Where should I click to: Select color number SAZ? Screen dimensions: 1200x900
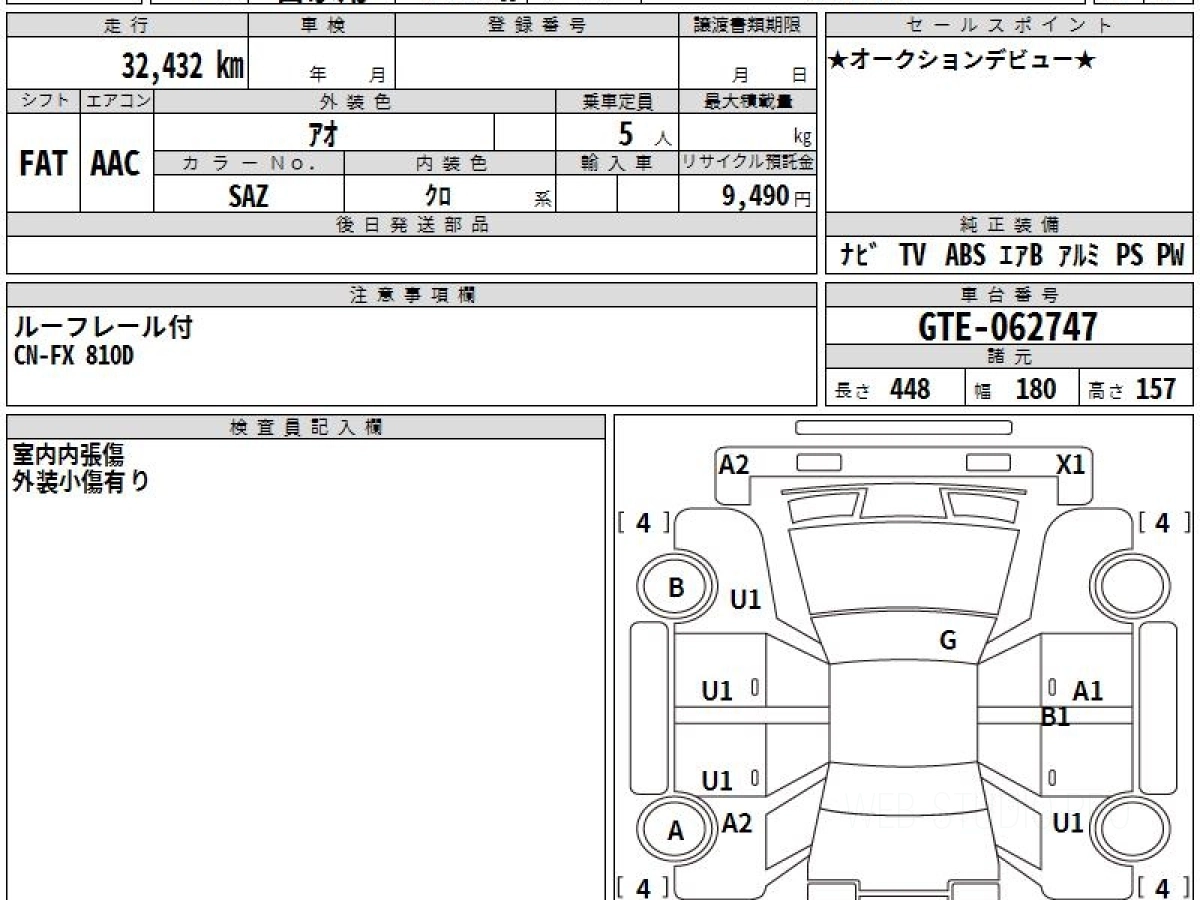pos(248,196)
